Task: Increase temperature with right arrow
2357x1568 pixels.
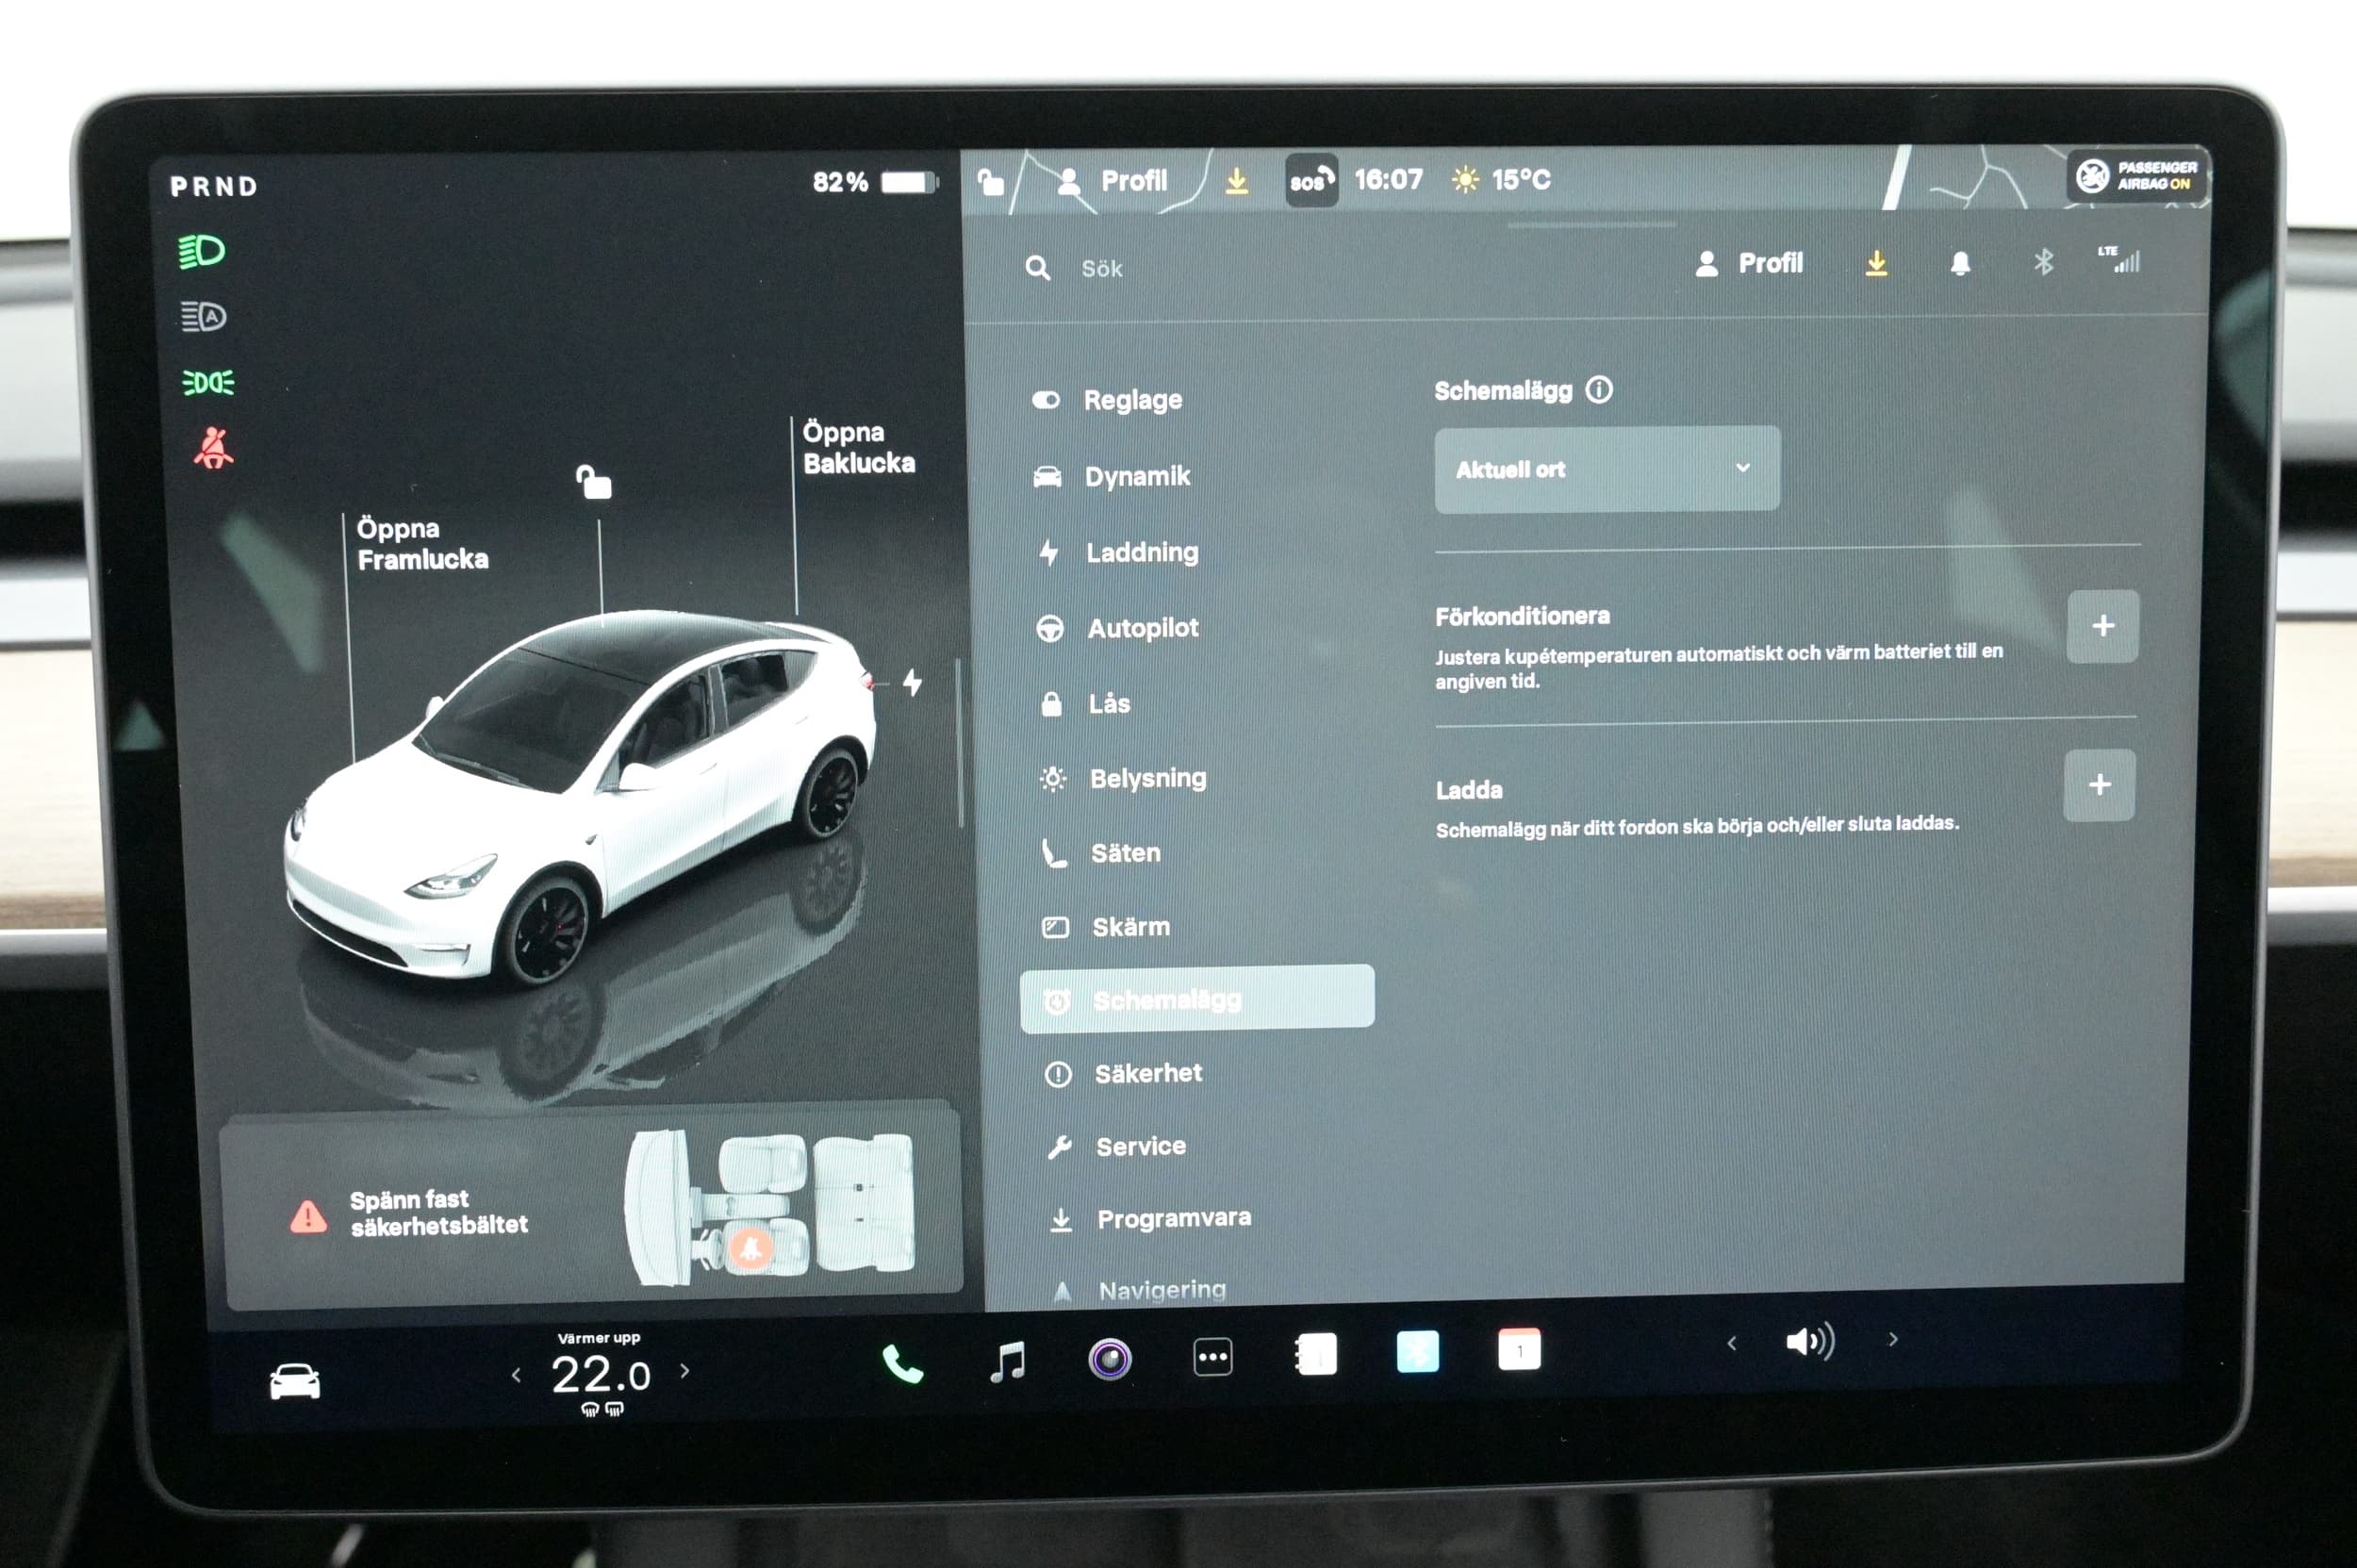Action: click(685, 1371)
